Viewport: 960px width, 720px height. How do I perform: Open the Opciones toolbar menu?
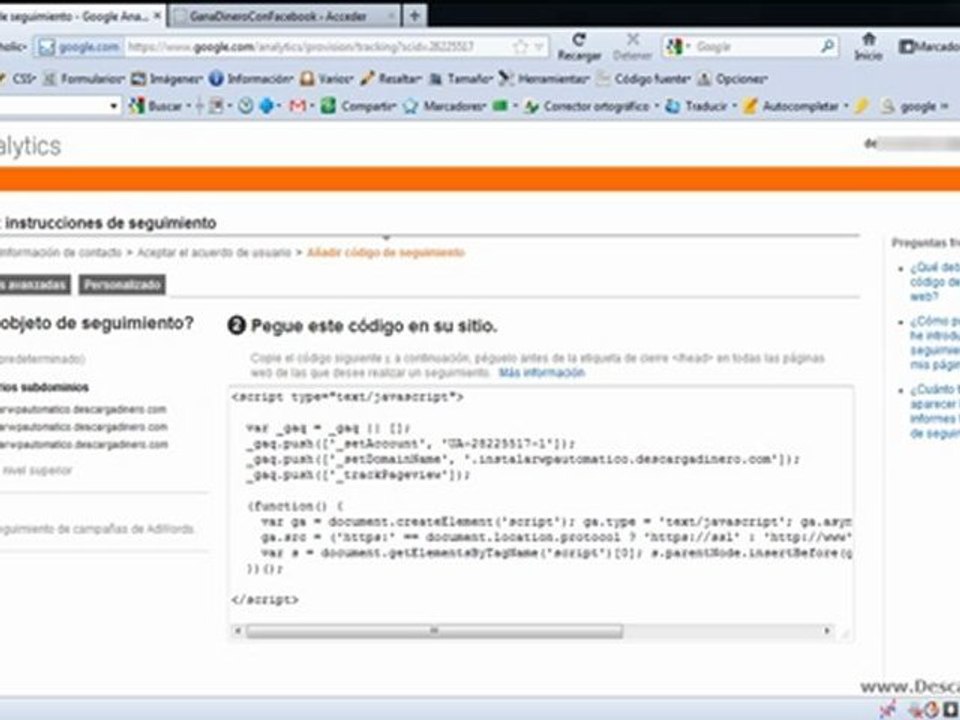732,79
